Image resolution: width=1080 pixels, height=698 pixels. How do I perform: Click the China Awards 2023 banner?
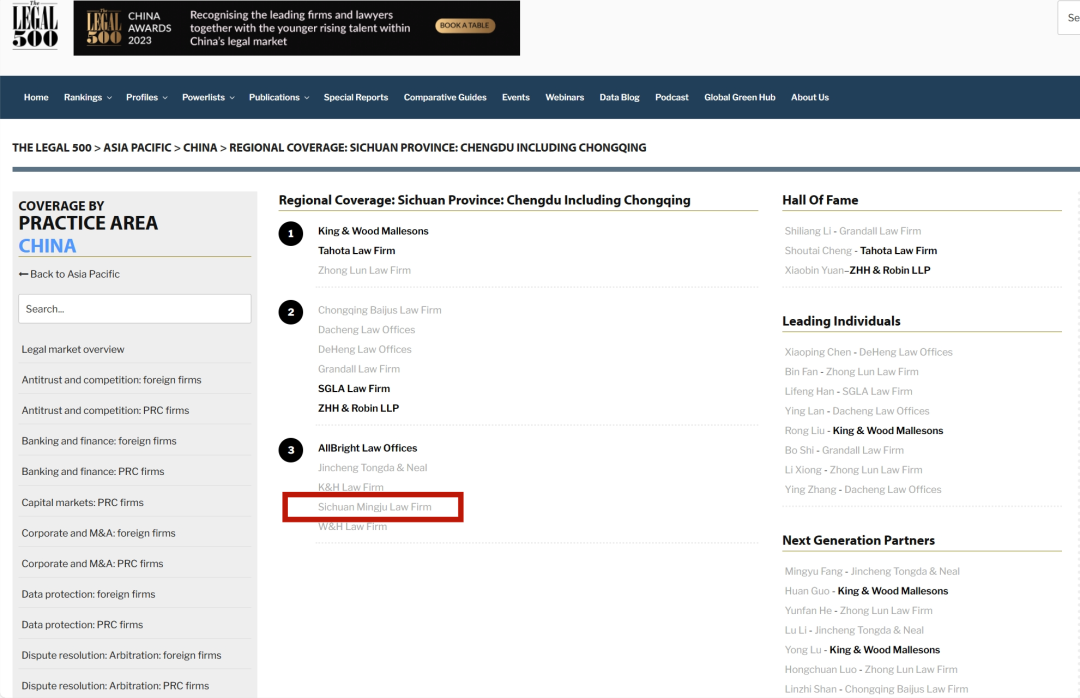pos(296,28)
